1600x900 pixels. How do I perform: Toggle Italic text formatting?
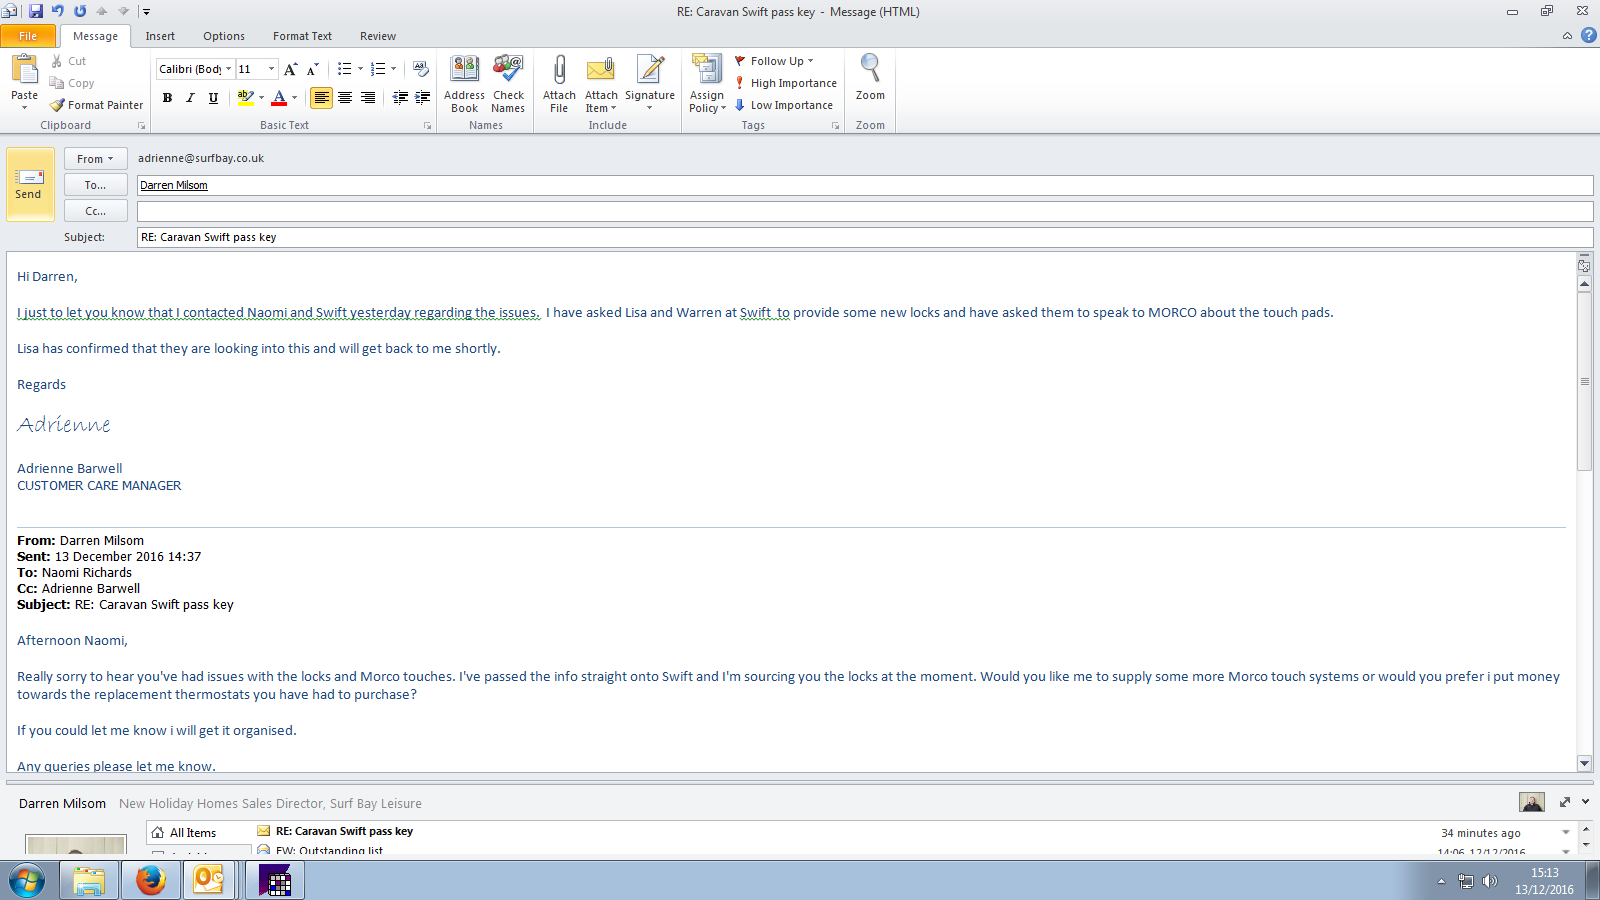point(190,98)
